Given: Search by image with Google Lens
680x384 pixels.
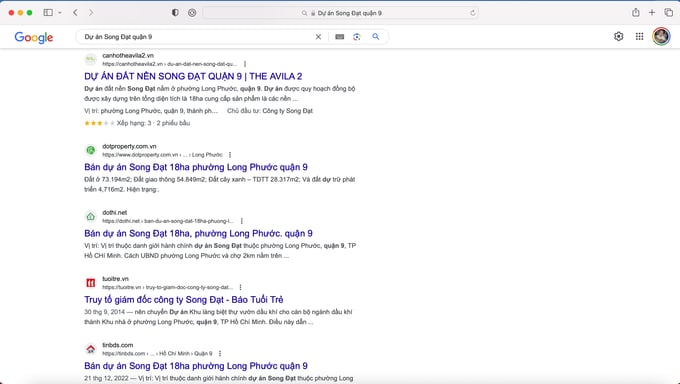Looking at the screenshot, I should pyautogui.click(x=357, y=37).
